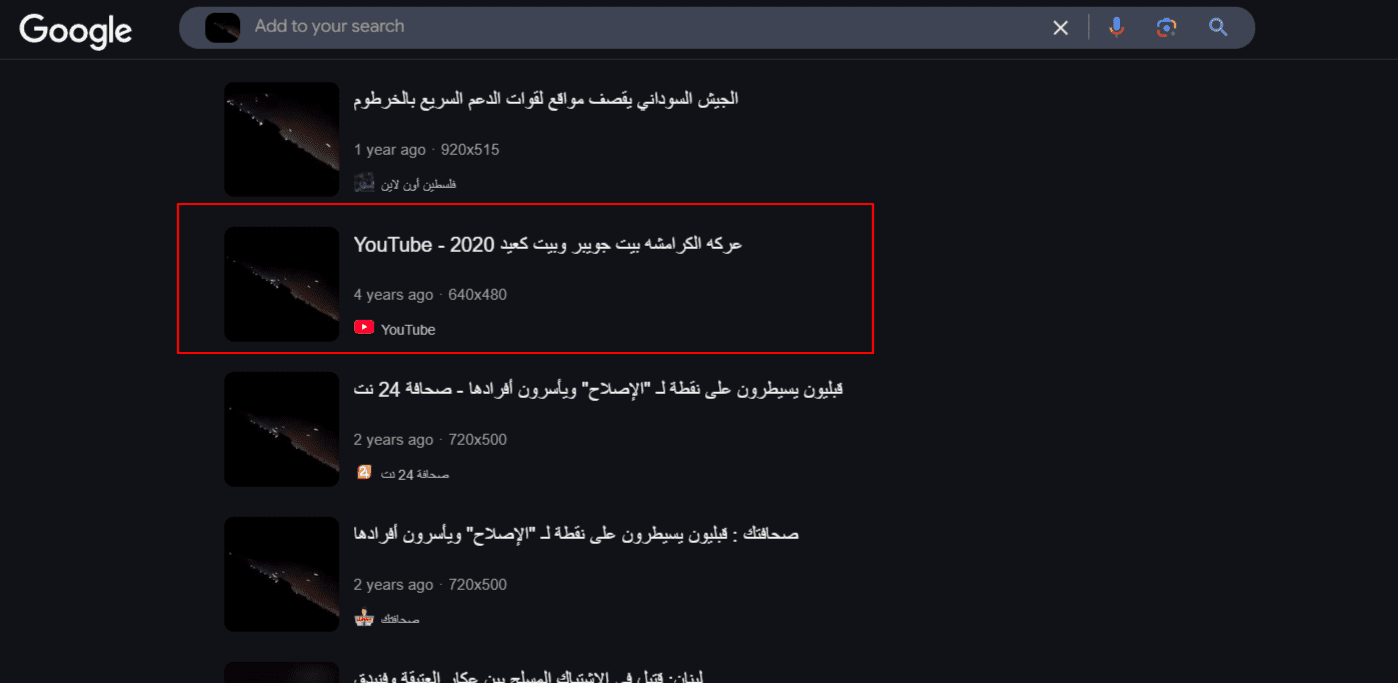Open thumbnail of the third result

click(282, 429)
